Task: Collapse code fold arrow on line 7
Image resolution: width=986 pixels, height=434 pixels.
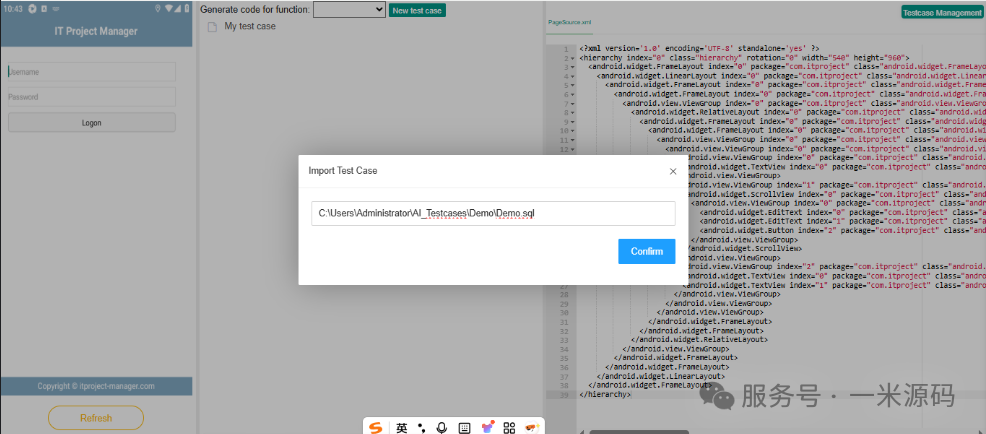Action: click(573, 103)
